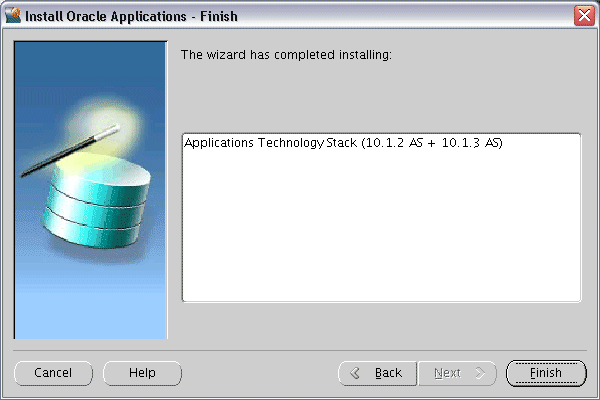Go Back to the previous wizard step

pos(377,373)
